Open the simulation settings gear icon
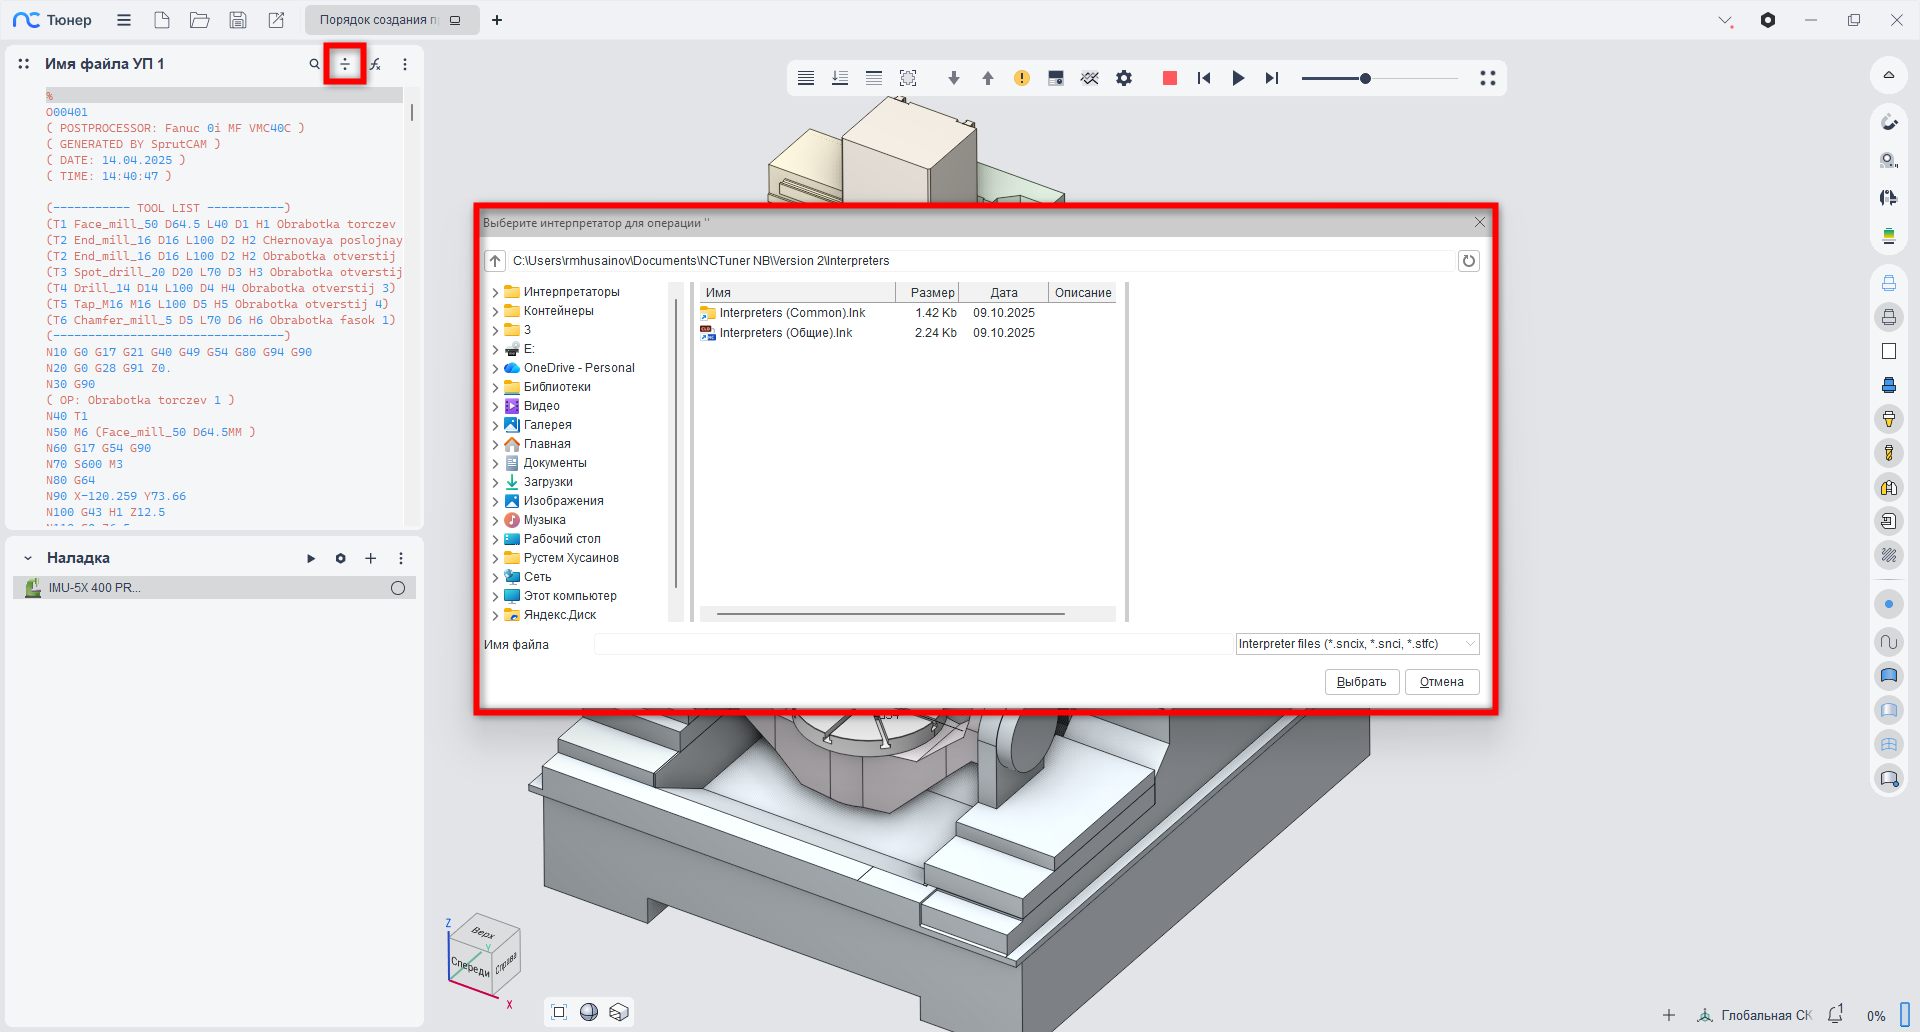The height and width of the screenshot is (1032, 1920). pyautogui.click(x=1124, y=78)
